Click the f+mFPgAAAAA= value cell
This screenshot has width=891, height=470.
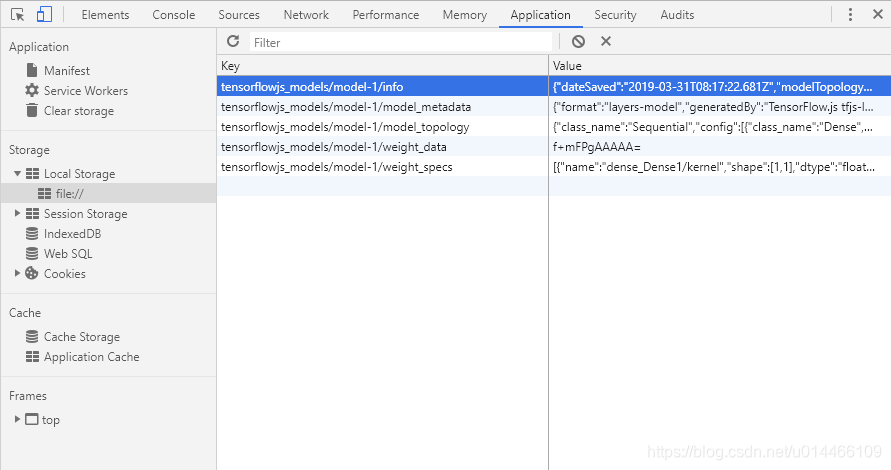point(720,146)
